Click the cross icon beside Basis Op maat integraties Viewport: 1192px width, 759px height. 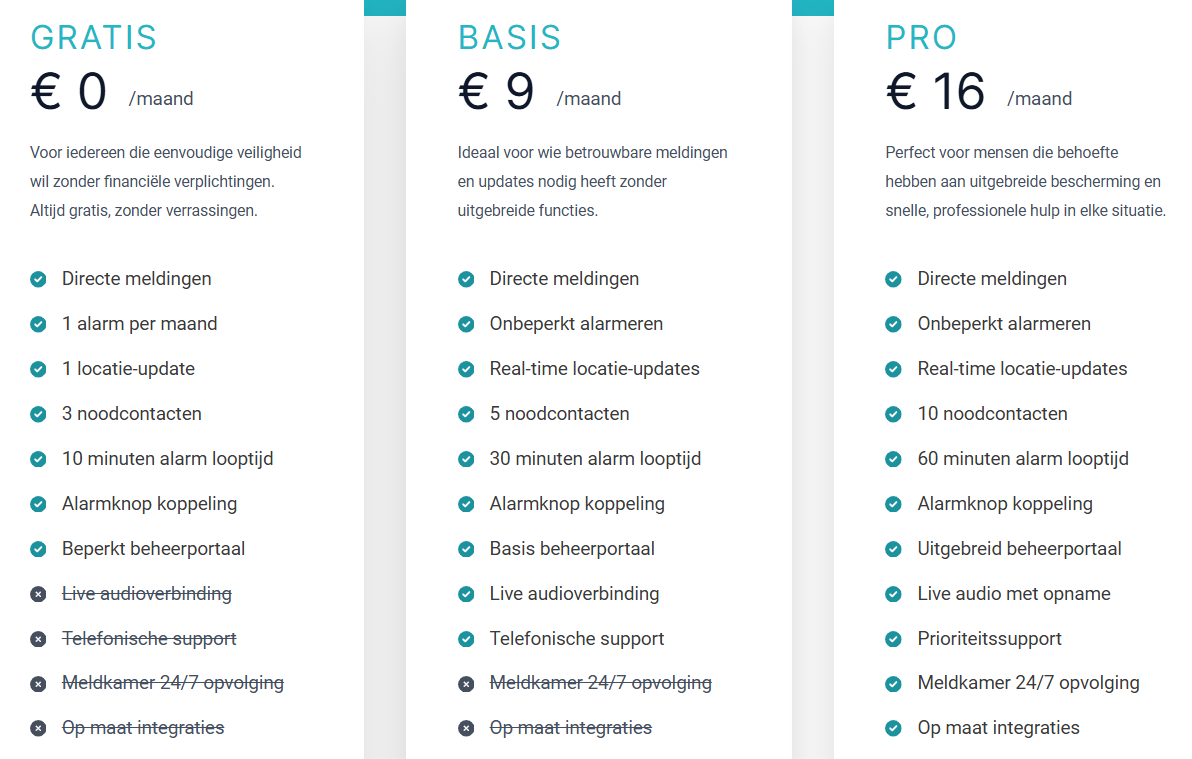pos(466,728)
